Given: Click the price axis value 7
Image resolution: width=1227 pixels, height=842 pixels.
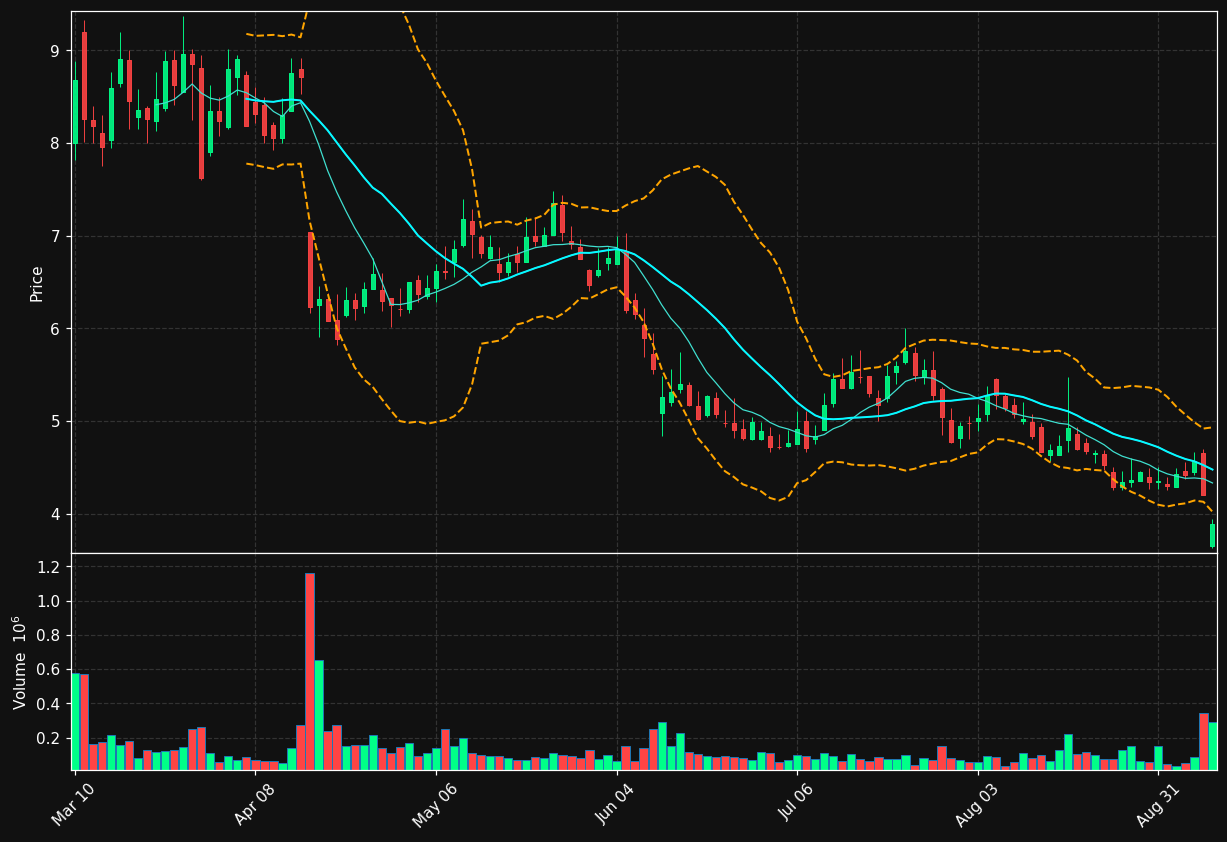Looking at the screenshot, I should (55, 237).
